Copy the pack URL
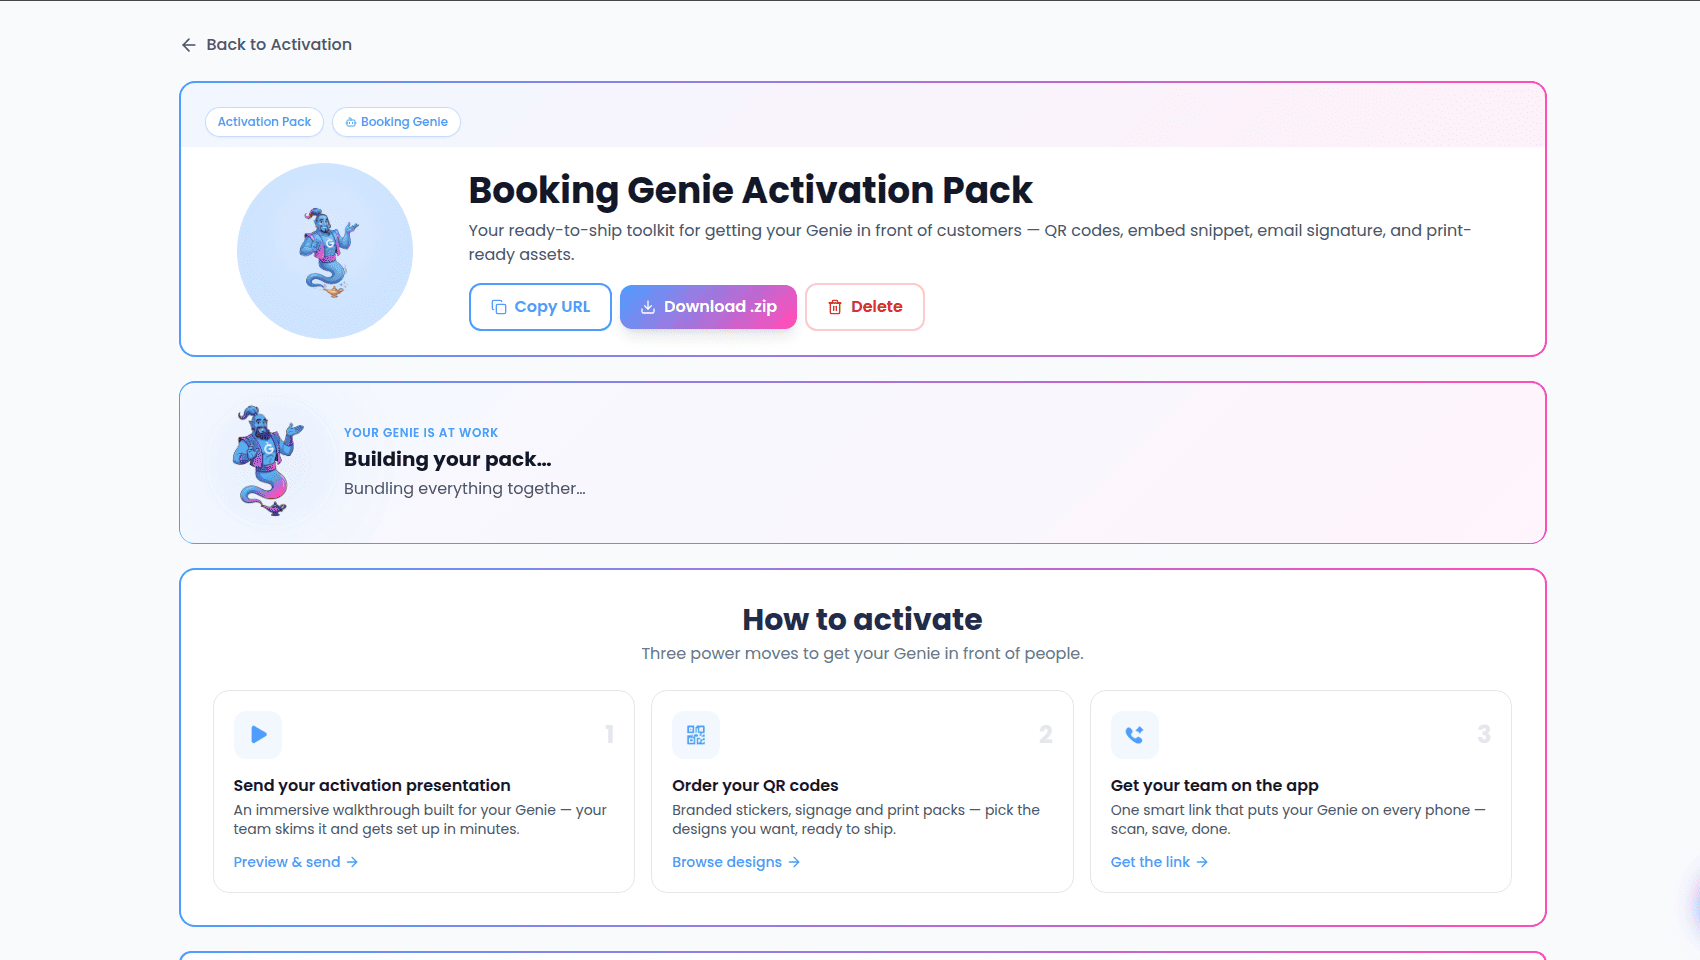1700x960 pixels. click(x=540, y=307)
